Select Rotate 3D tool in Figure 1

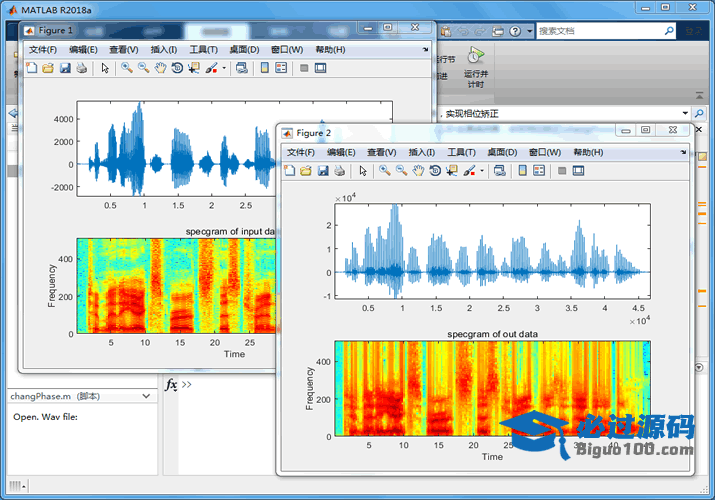coord(177,68)
